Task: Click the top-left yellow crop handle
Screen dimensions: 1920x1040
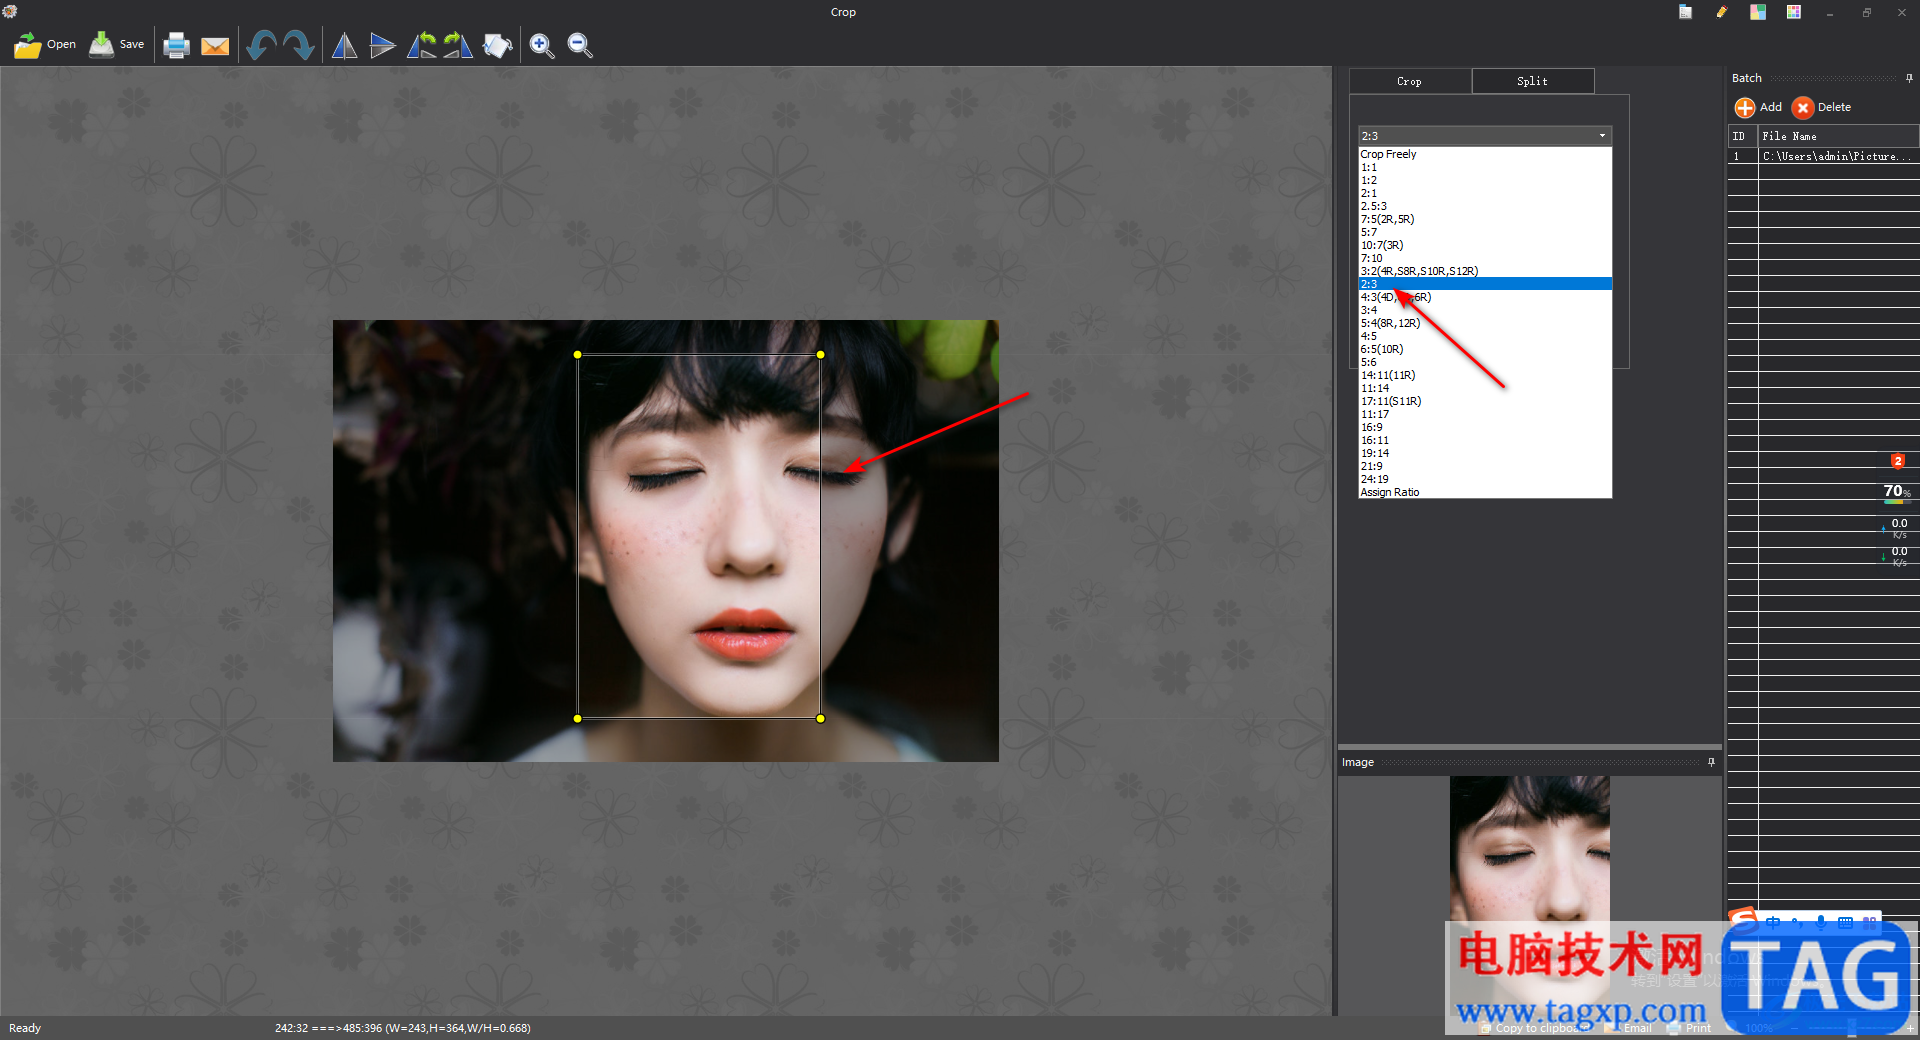Action: [x=577, y=354]
